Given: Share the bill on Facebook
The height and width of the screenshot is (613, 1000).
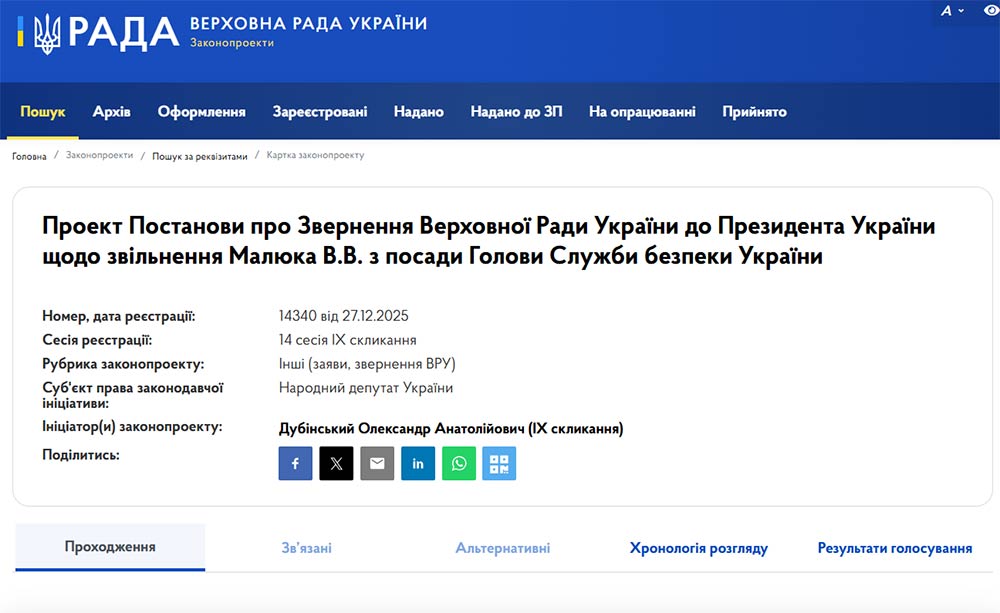Looking at the screenshot, I should 295,463.
